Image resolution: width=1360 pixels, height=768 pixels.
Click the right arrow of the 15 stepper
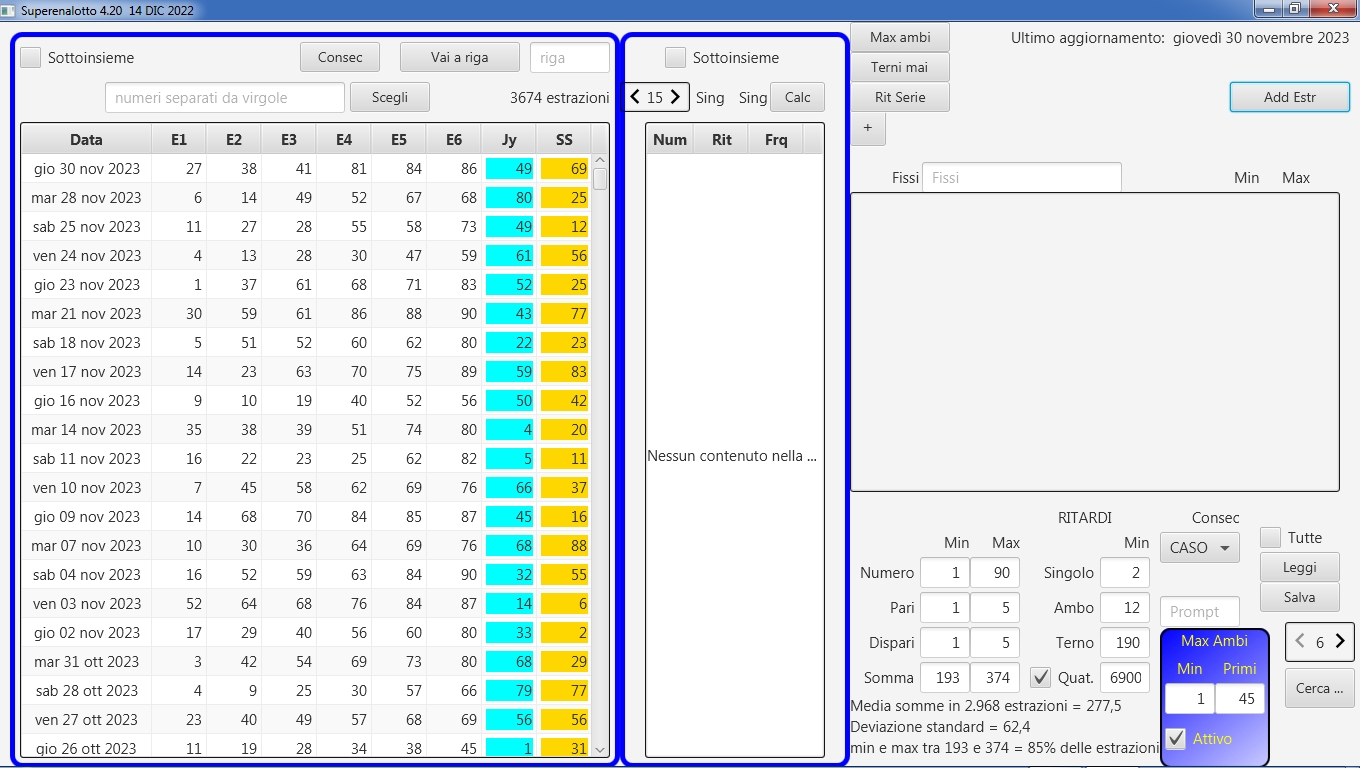pyautogui.click(x=676, y=97)
